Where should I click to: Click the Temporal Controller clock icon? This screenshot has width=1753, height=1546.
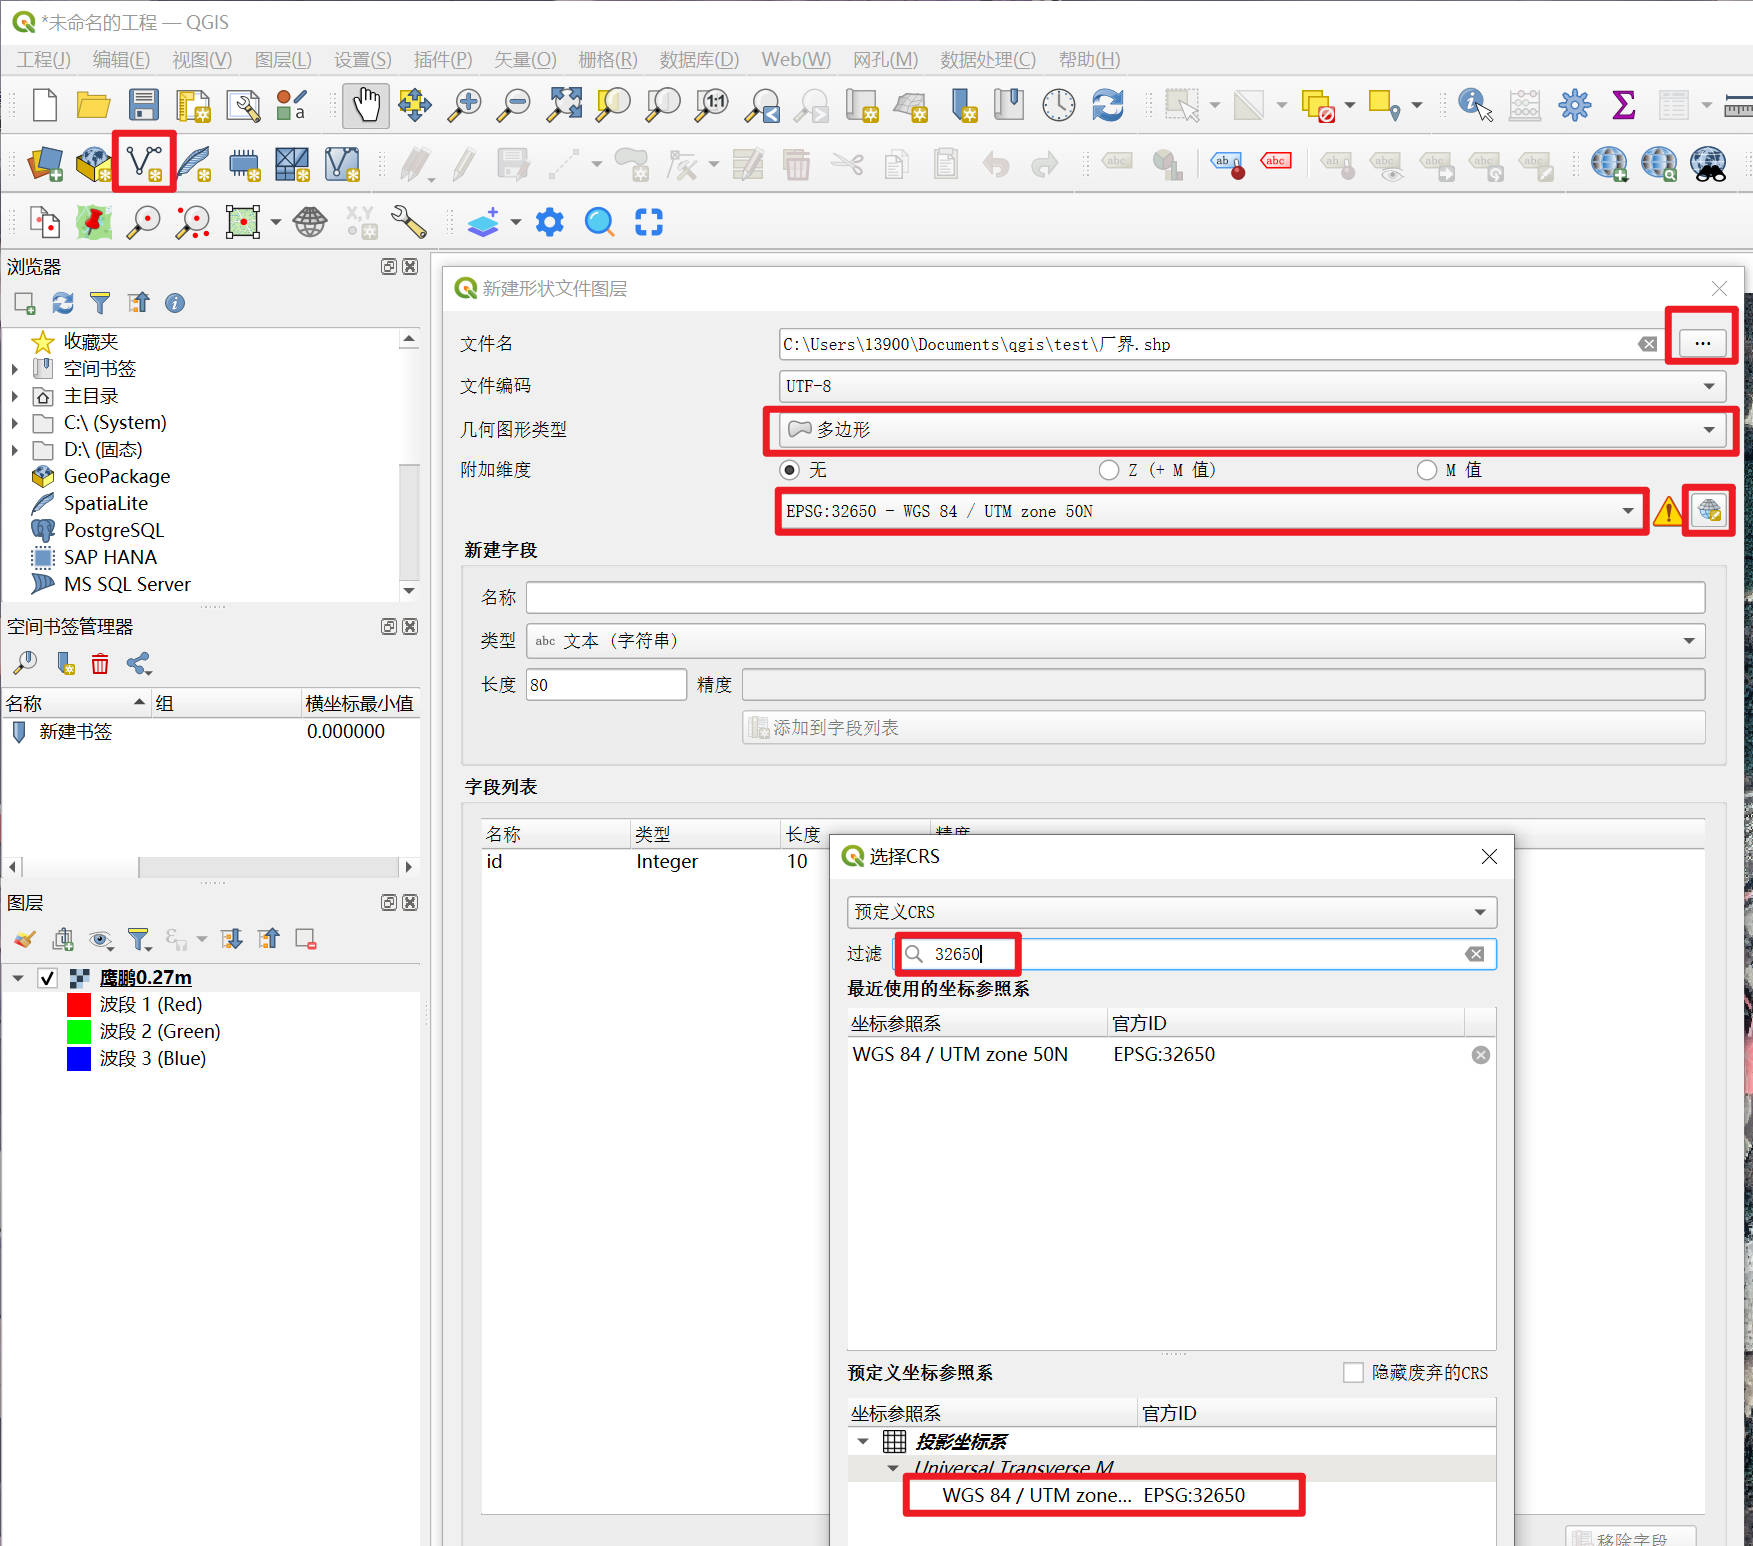tap(1058, 105)
